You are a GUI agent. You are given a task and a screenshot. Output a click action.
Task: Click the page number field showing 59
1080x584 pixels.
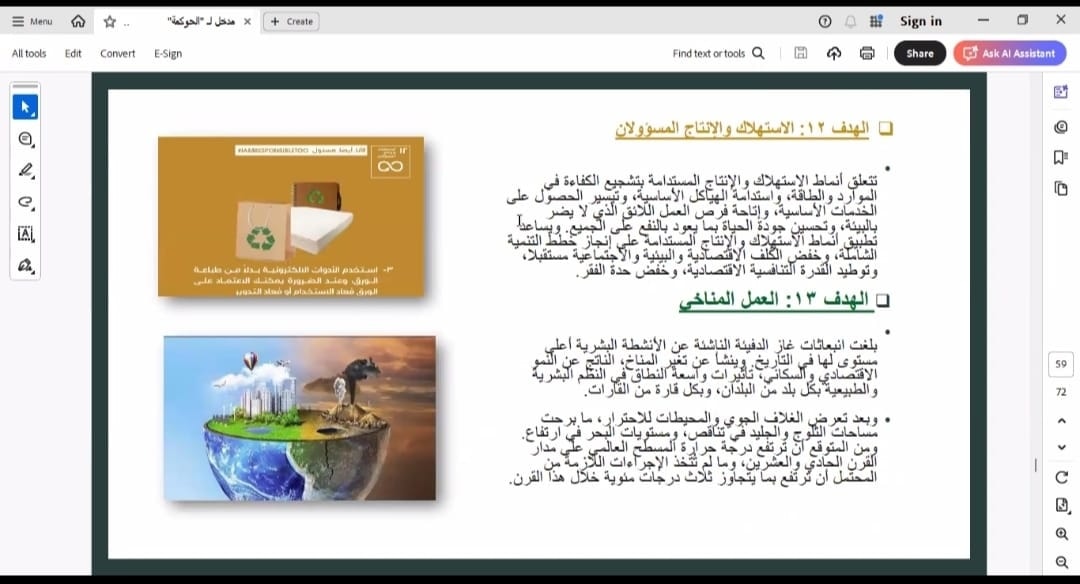click(1061, 364)
